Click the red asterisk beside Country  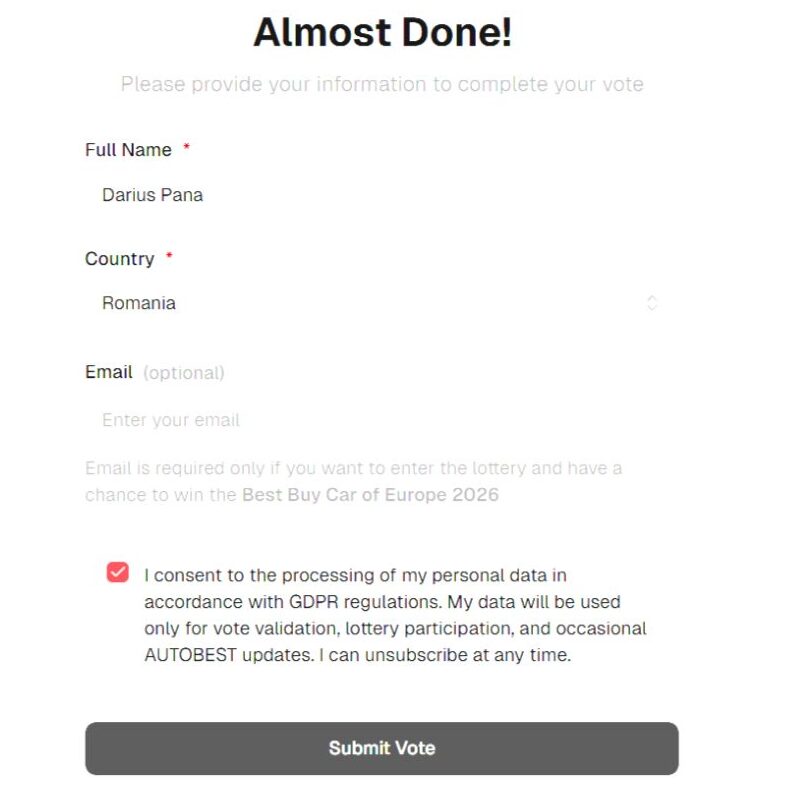click(169, 257)
